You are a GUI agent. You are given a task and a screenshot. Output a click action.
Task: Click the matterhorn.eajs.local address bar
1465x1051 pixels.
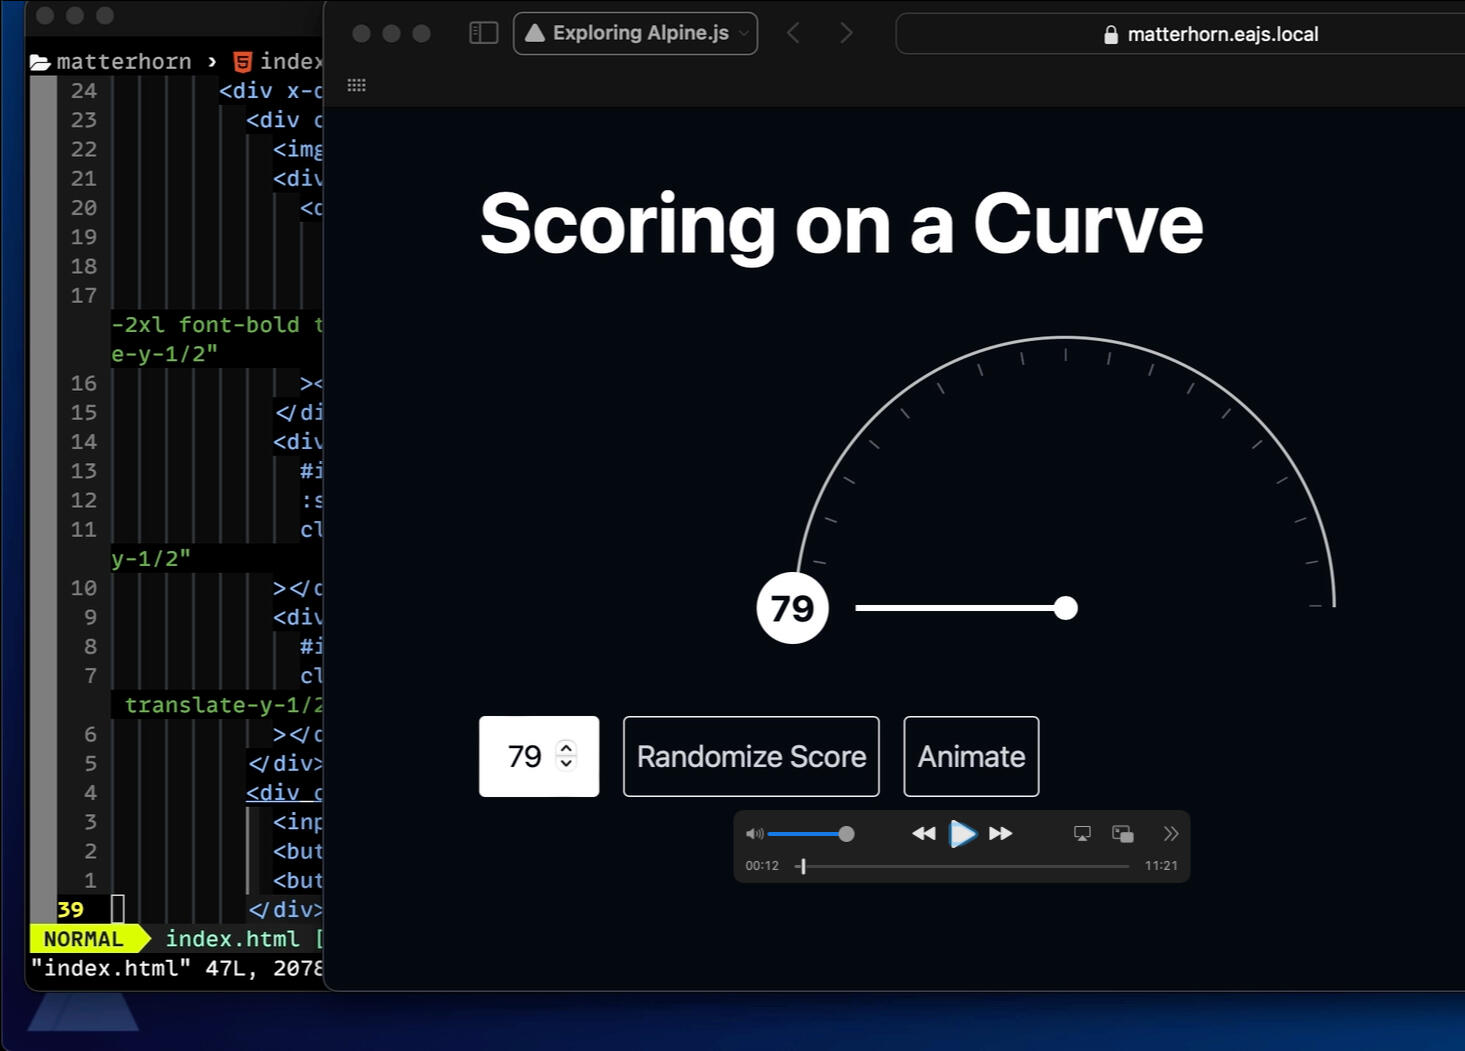click(1220, 34)
